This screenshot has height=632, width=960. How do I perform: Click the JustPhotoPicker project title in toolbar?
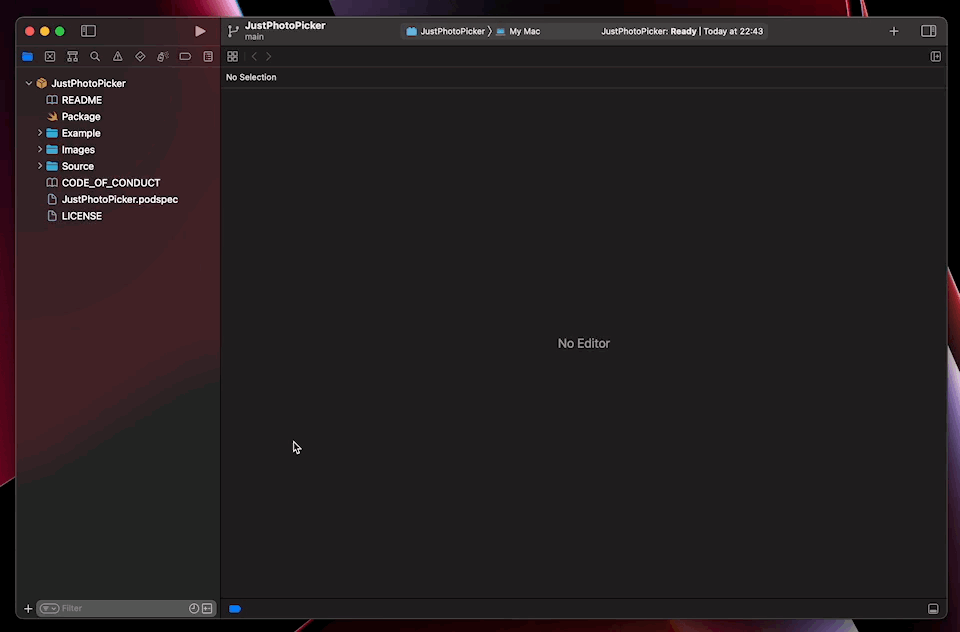285,26
